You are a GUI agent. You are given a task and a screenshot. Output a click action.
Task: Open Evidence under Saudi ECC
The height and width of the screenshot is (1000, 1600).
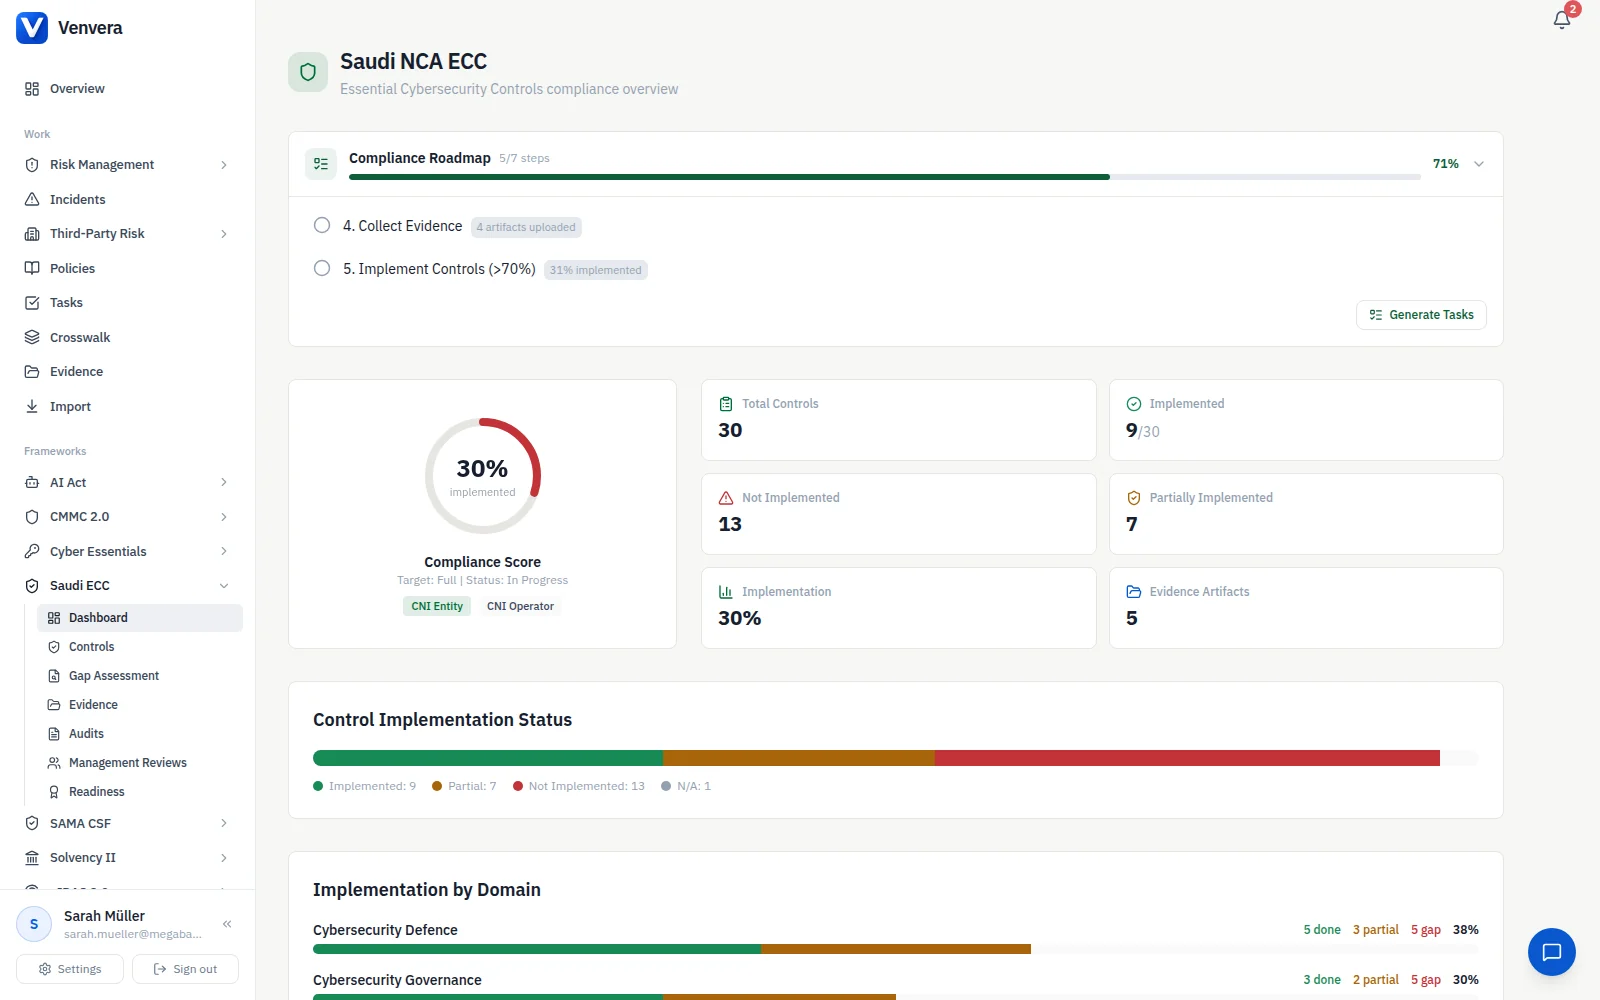140,705
